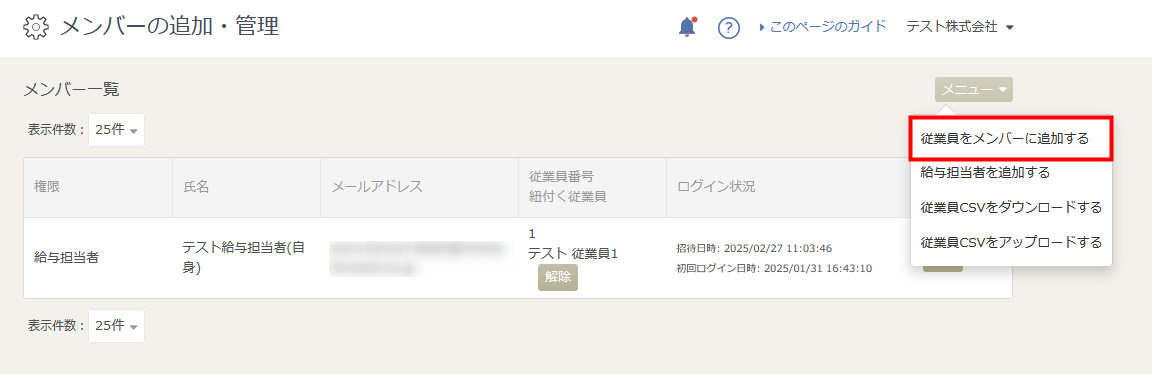1152x374 pixels.
Task: Click the メールアドレス column header
Action: (378, 187)
